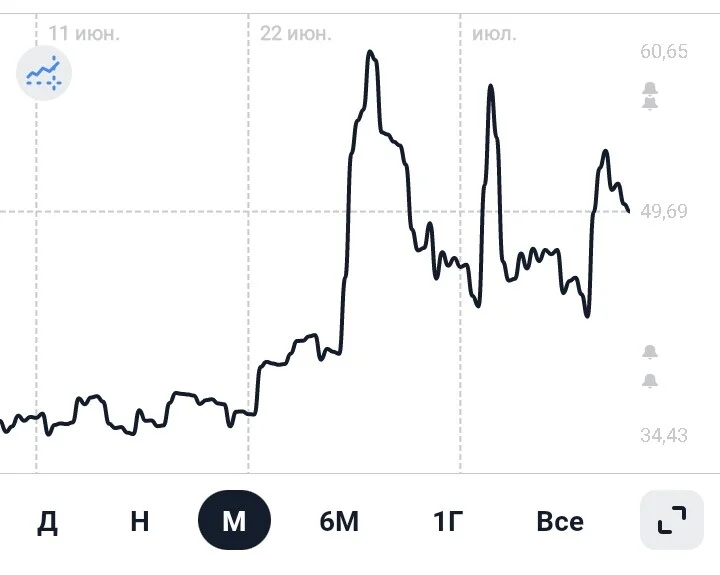Select the Д daily period

[47, 521]
